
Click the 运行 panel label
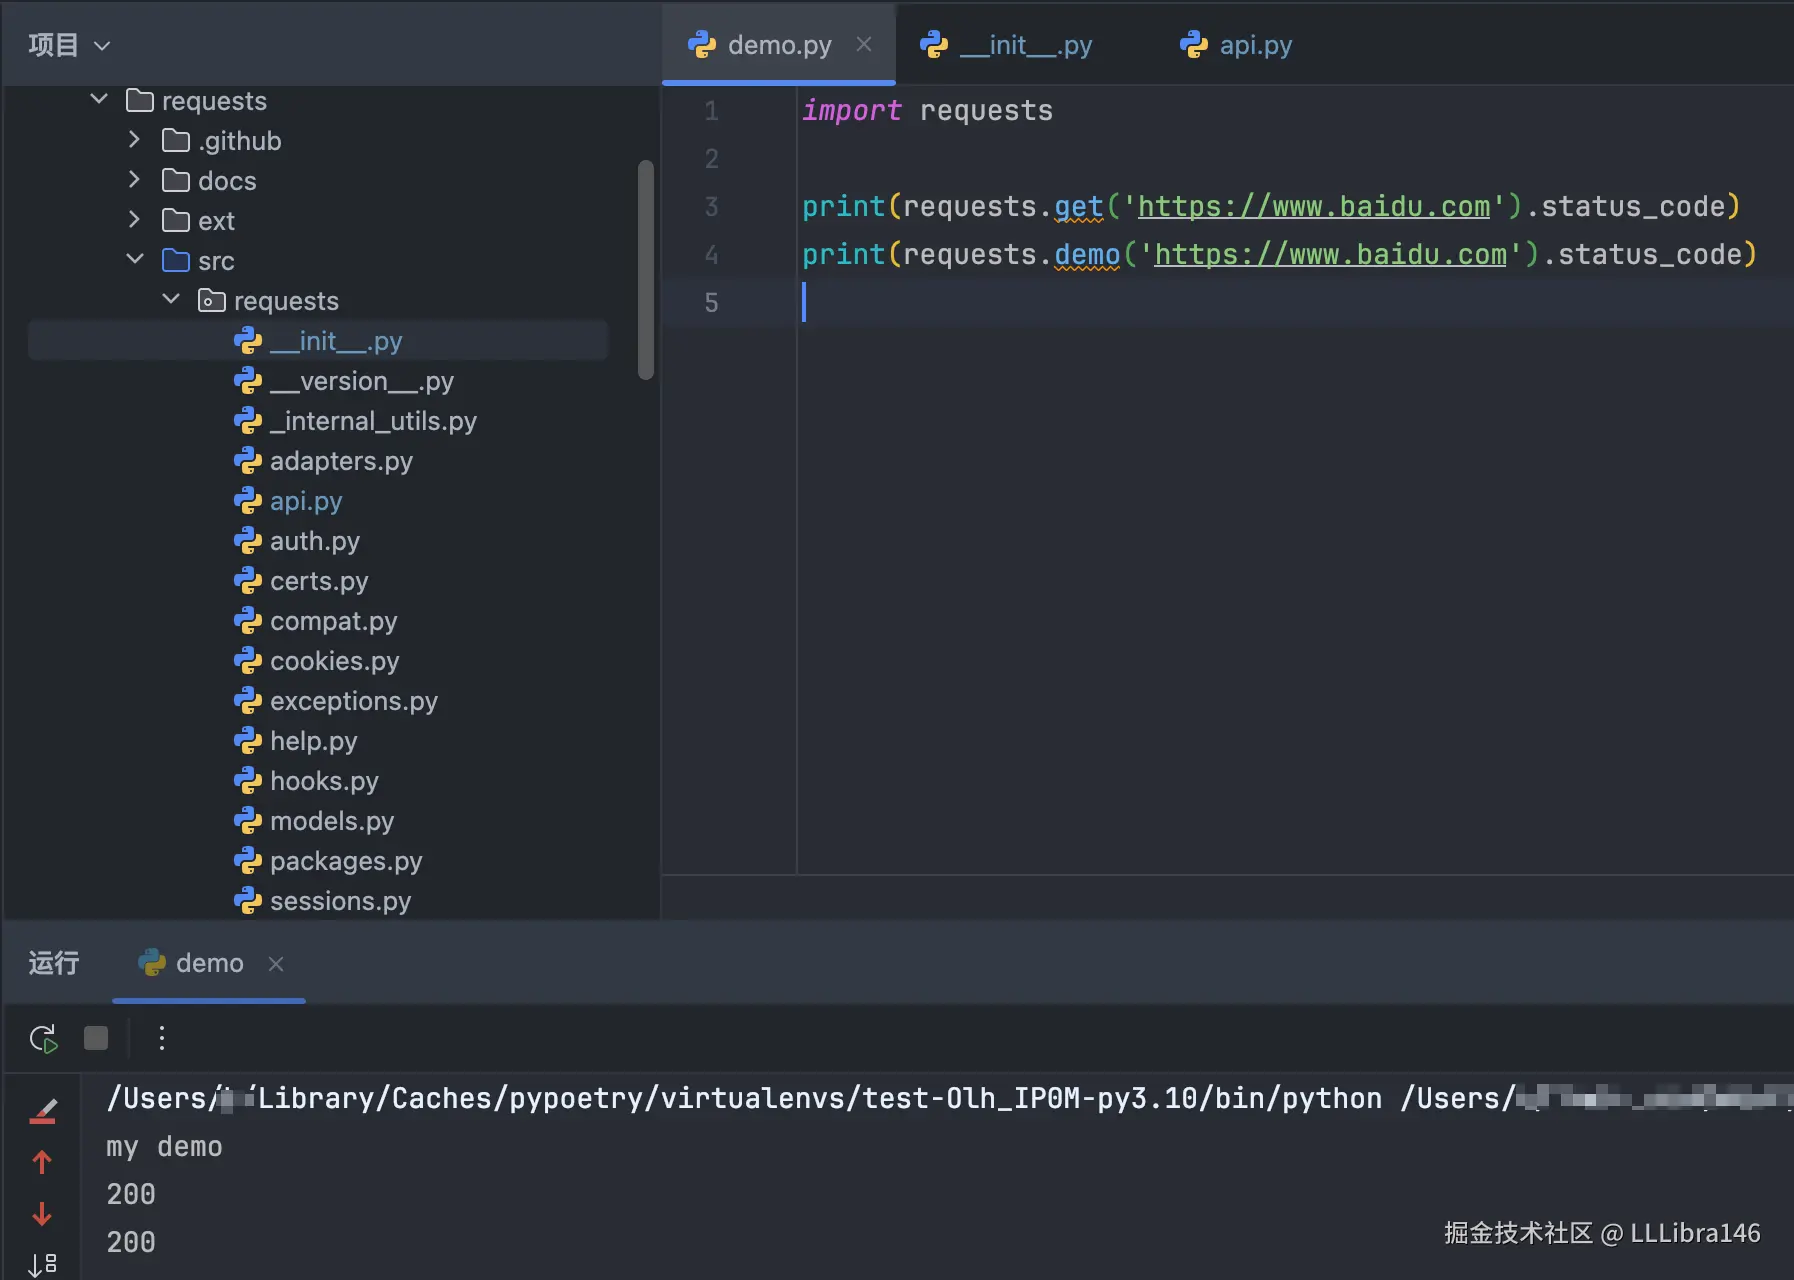[54, 963]
